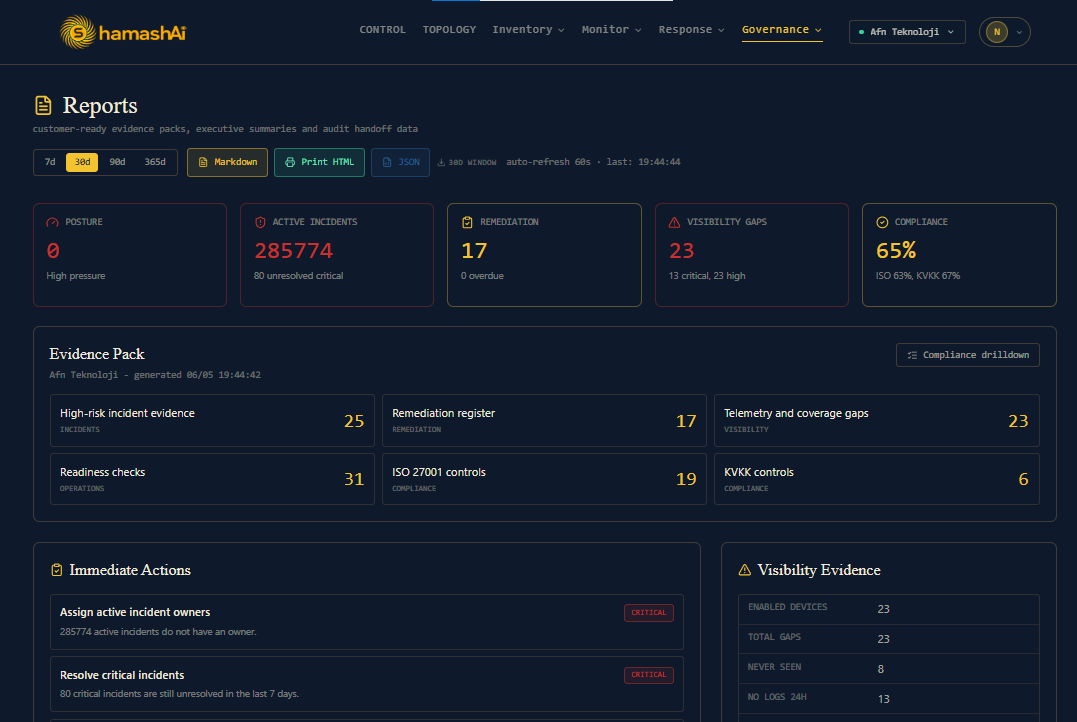Open the Visibility Gaps 23 card
Viewport: 1077px width, 722px height.
[751, 255]
